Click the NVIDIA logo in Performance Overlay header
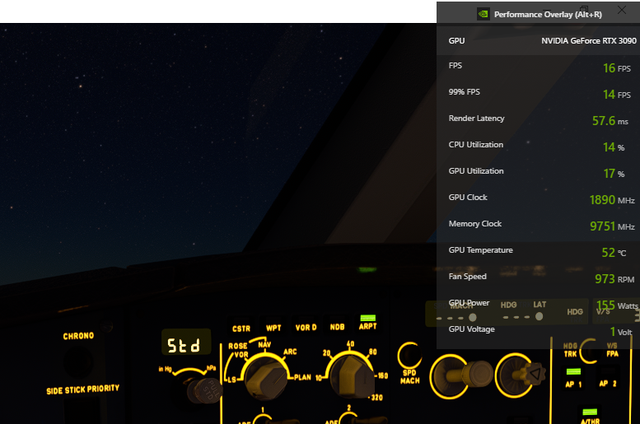The height and width of the screenshot is (424, 640). (x=483, y=14)
